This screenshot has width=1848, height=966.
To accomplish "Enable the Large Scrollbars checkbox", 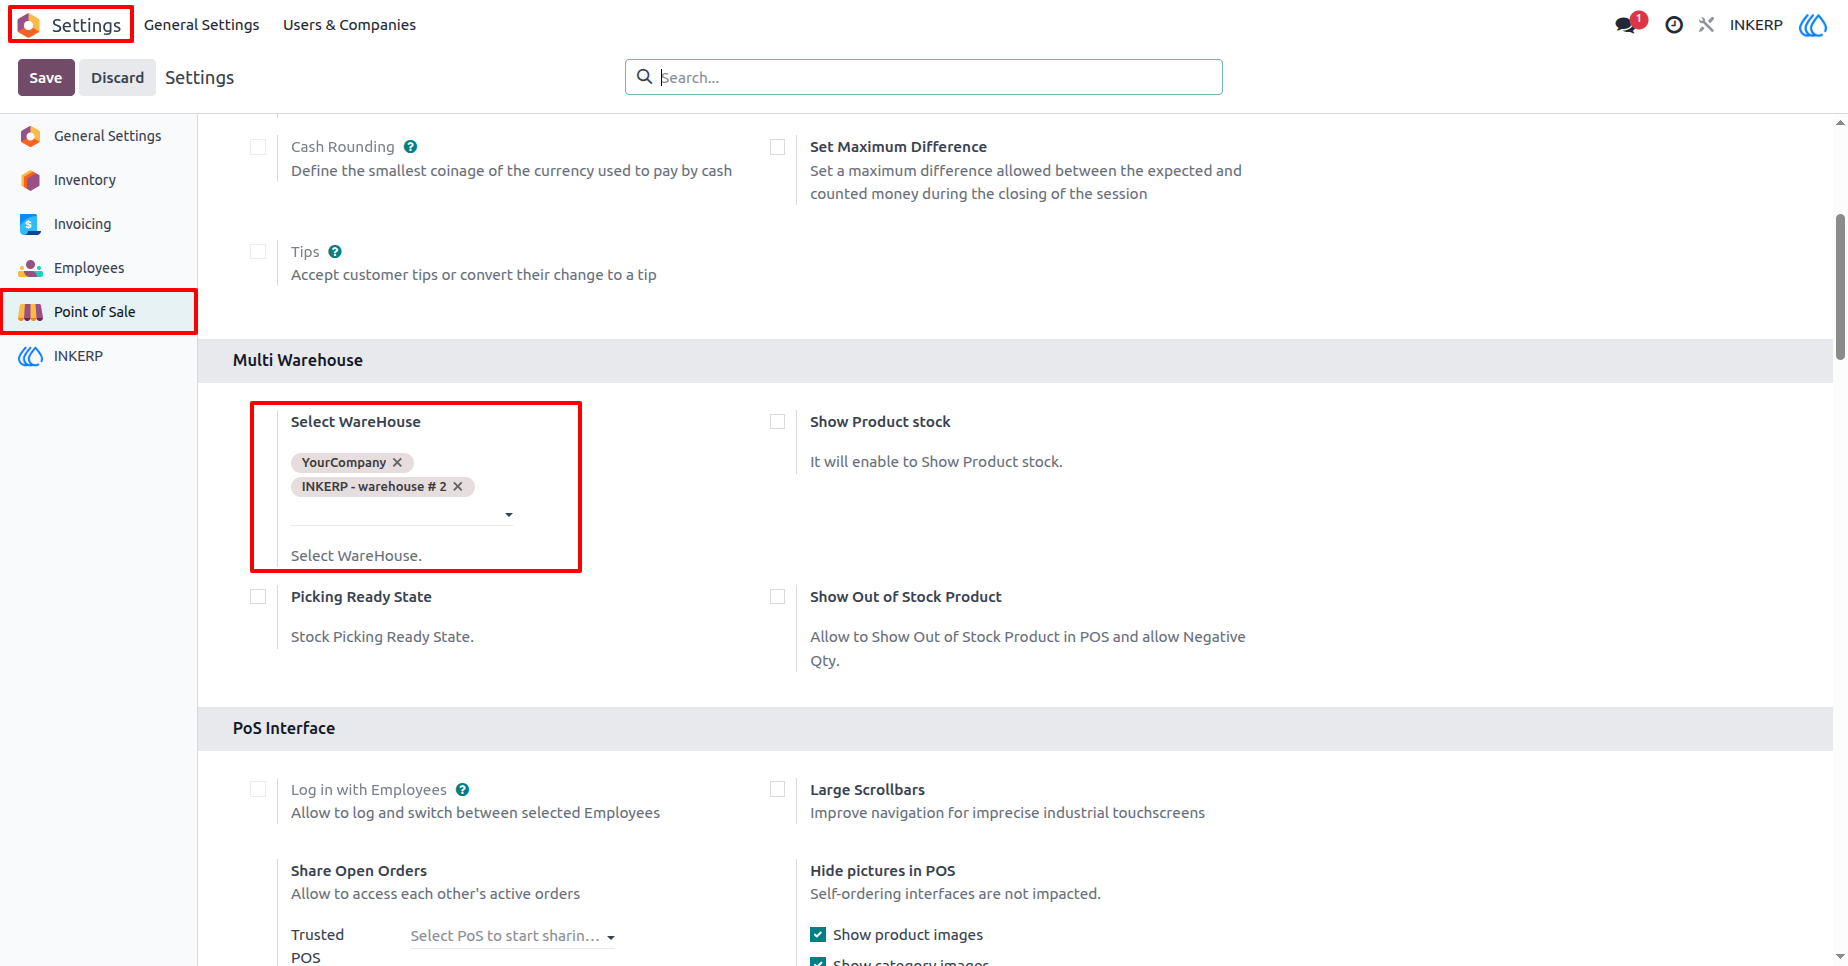I will click(777, 790).
